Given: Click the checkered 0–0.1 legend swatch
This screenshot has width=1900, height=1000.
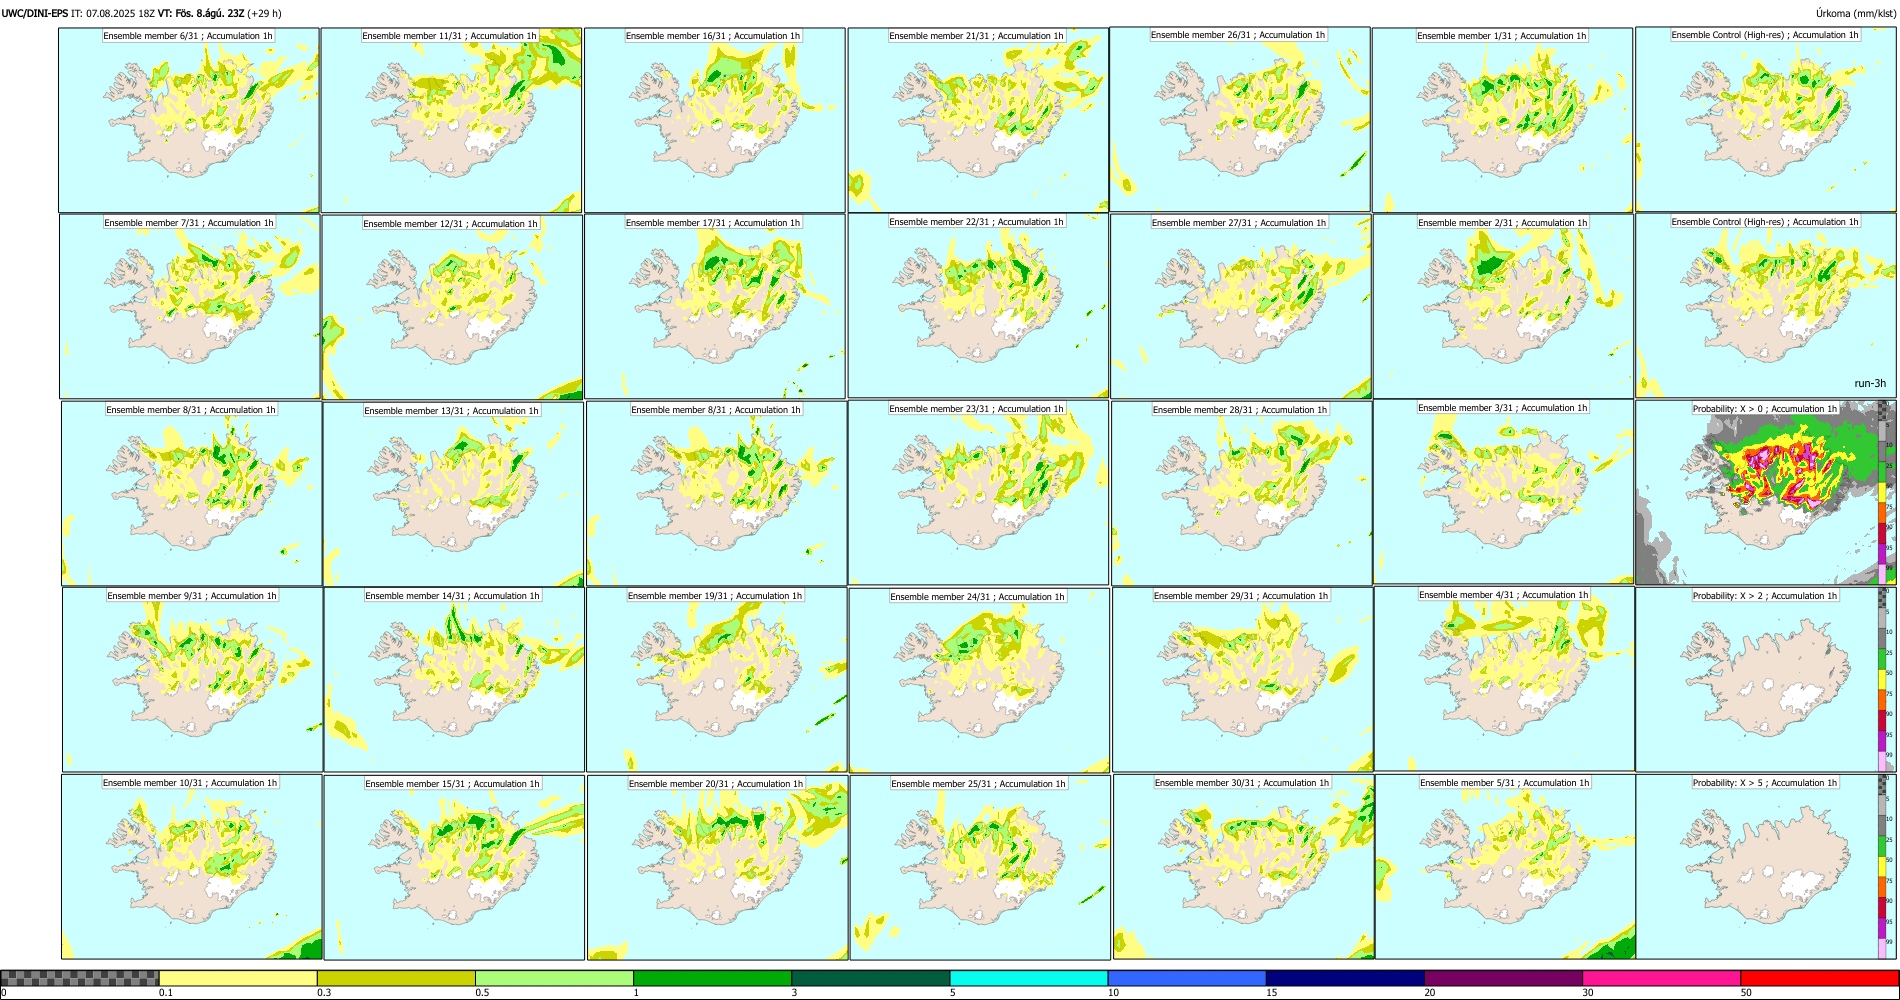Looking at the screenshot, I should click(x=80, y=978).
